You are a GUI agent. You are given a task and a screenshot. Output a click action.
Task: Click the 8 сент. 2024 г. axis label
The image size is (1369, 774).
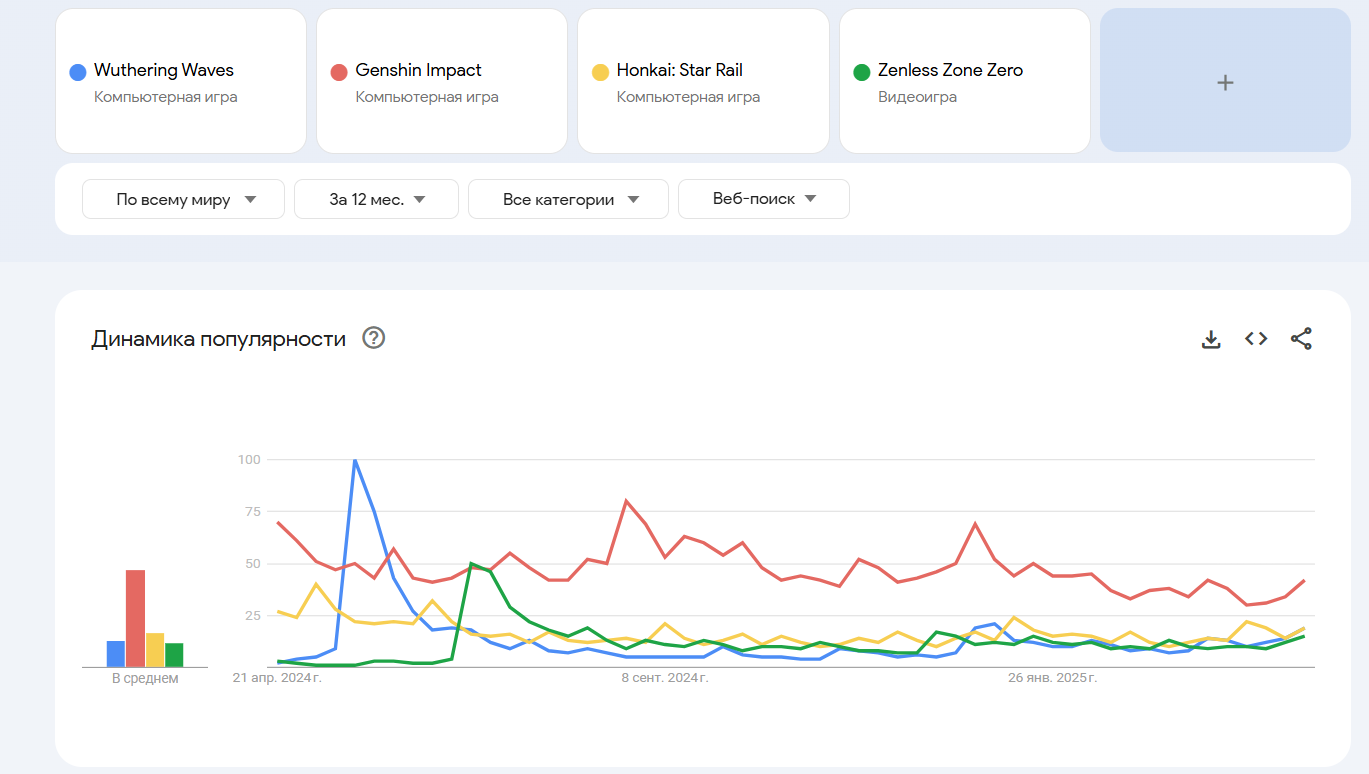[665, 679]
